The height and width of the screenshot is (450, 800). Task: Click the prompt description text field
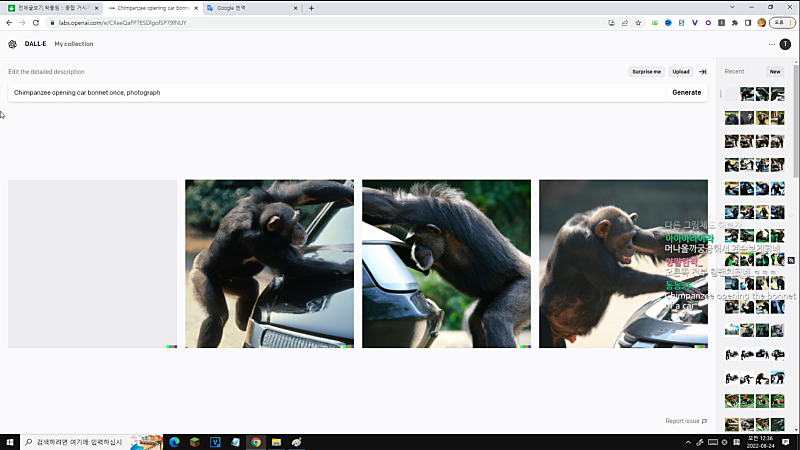(337, 93)
